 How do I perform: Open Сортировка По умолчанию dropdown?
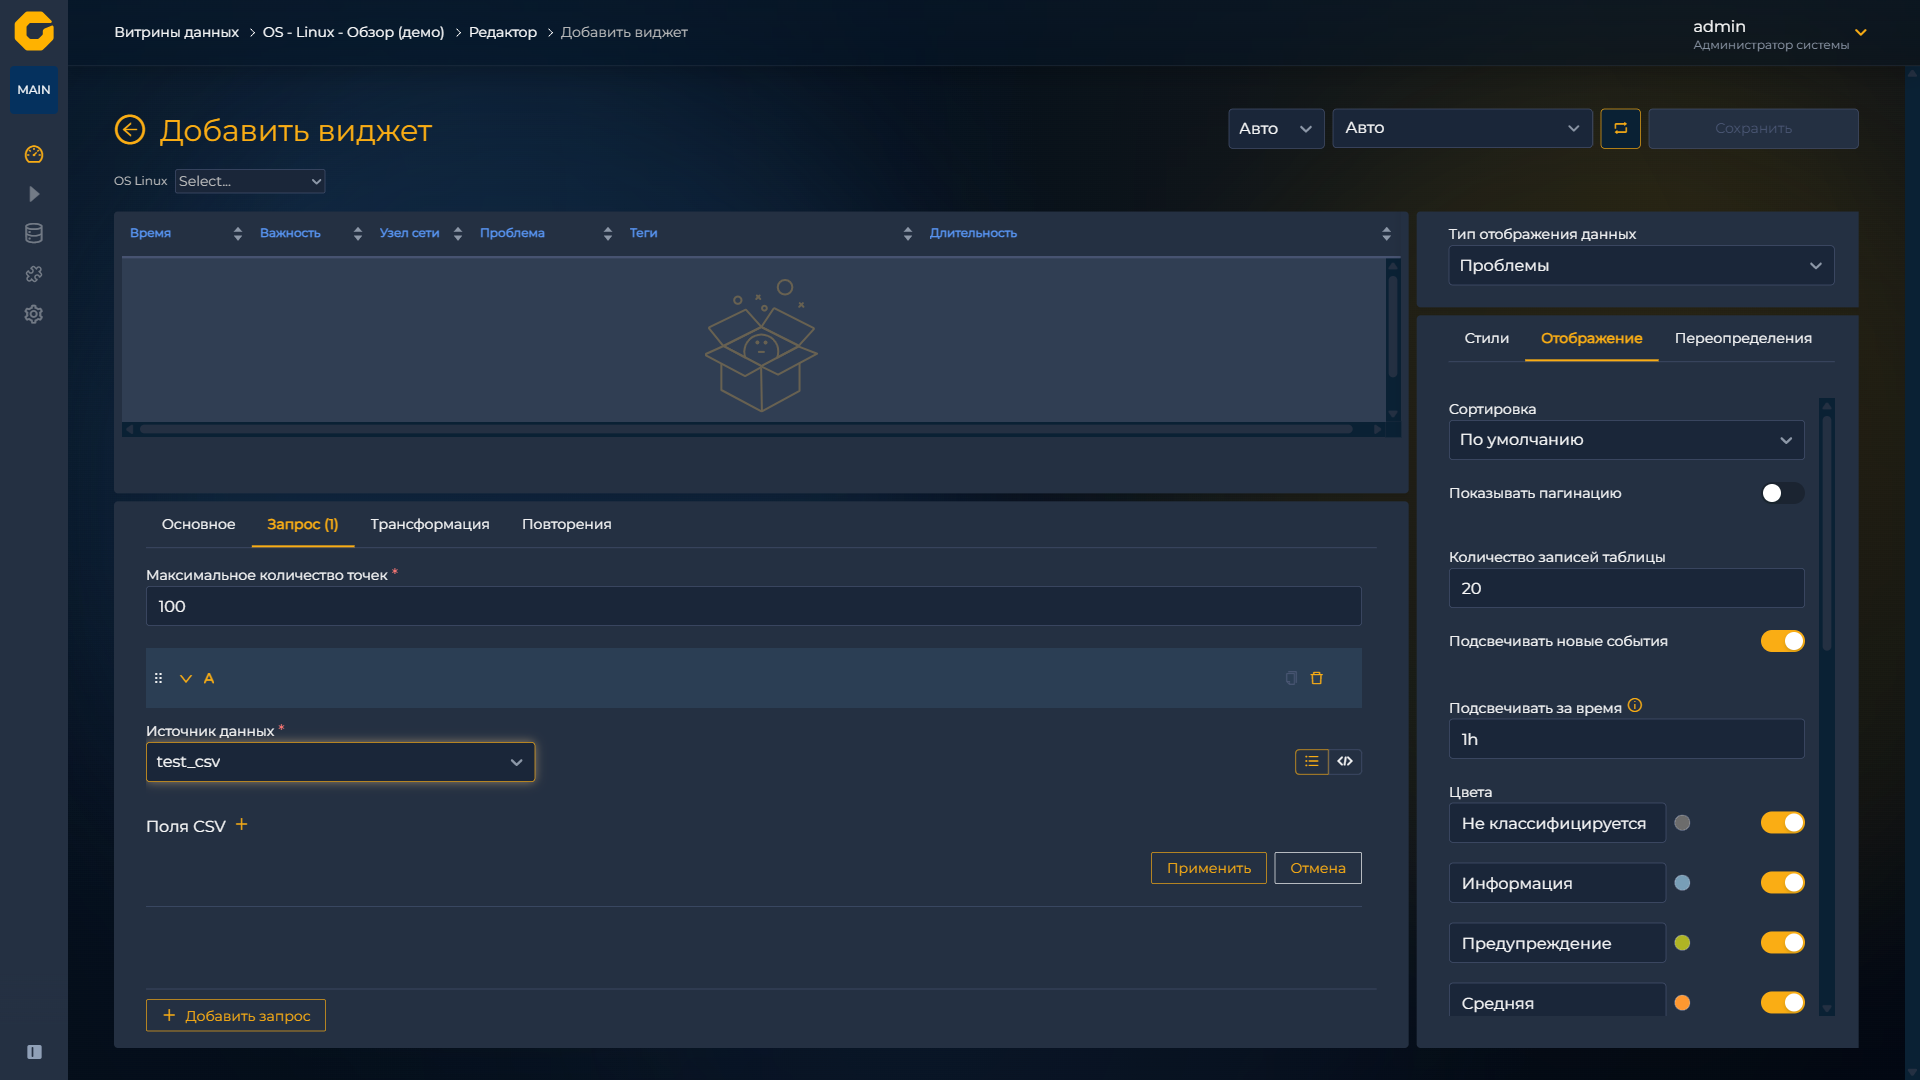coord(1626,440)
